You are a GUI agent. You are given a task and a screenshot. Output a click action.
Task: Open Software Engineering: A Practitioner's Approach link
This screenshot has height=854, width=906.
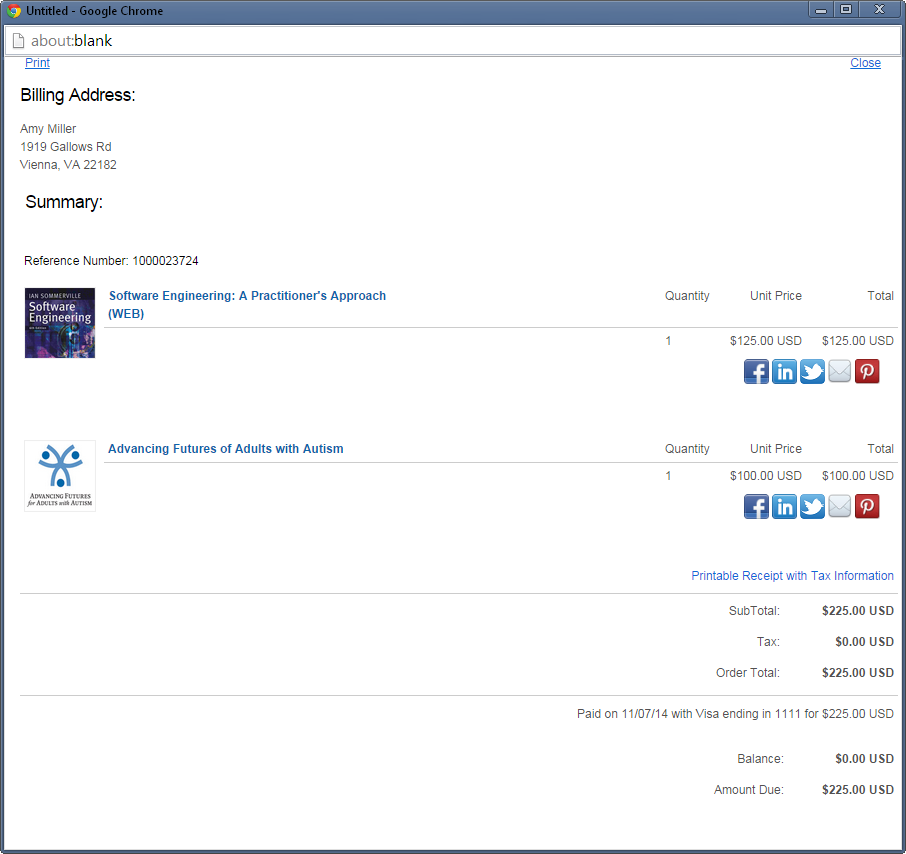(x=247, y=305)
